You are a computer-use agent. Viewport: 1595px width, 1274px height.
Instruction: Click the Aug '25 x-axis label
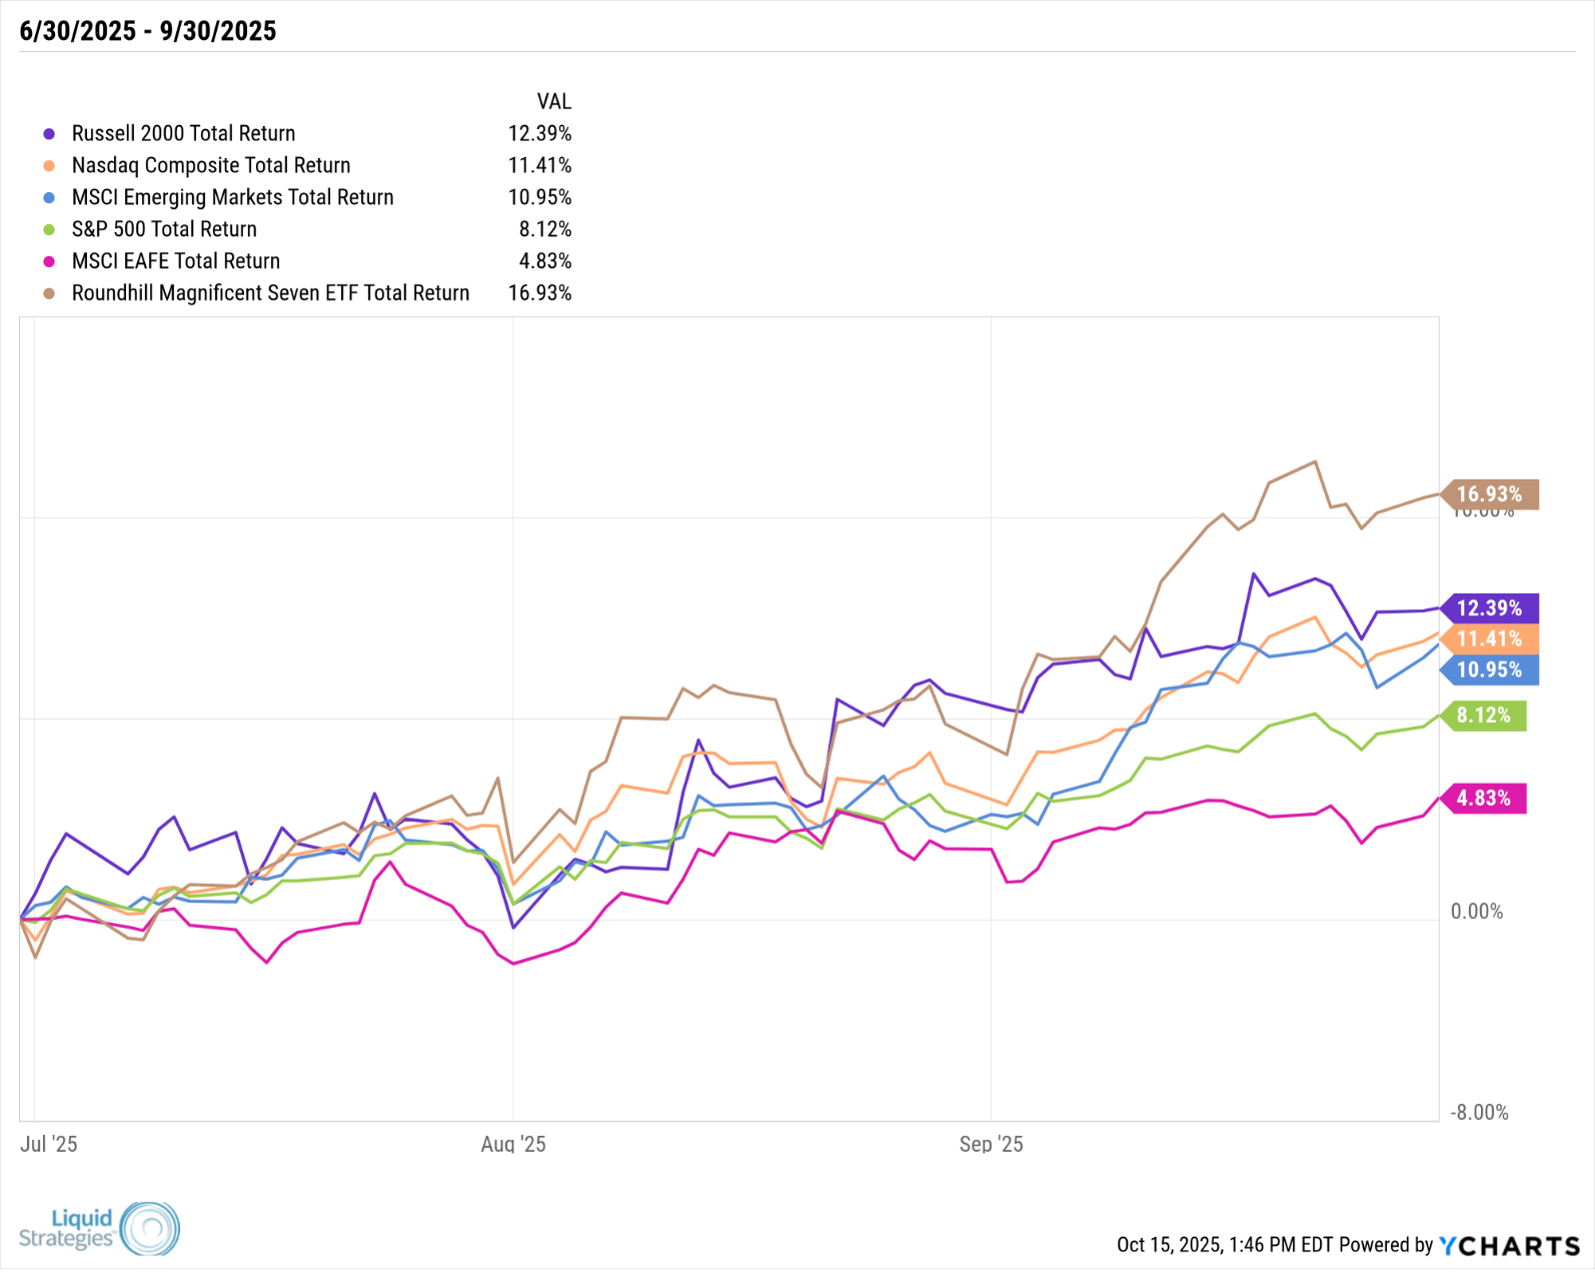(x=513, y=1144)
